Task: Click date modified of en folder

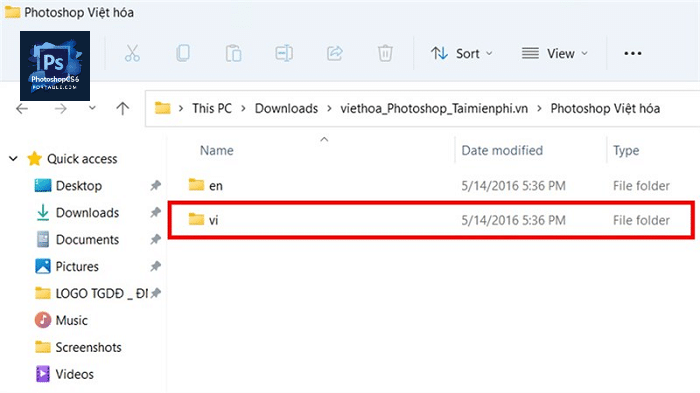Action: (x=513, y=186)
